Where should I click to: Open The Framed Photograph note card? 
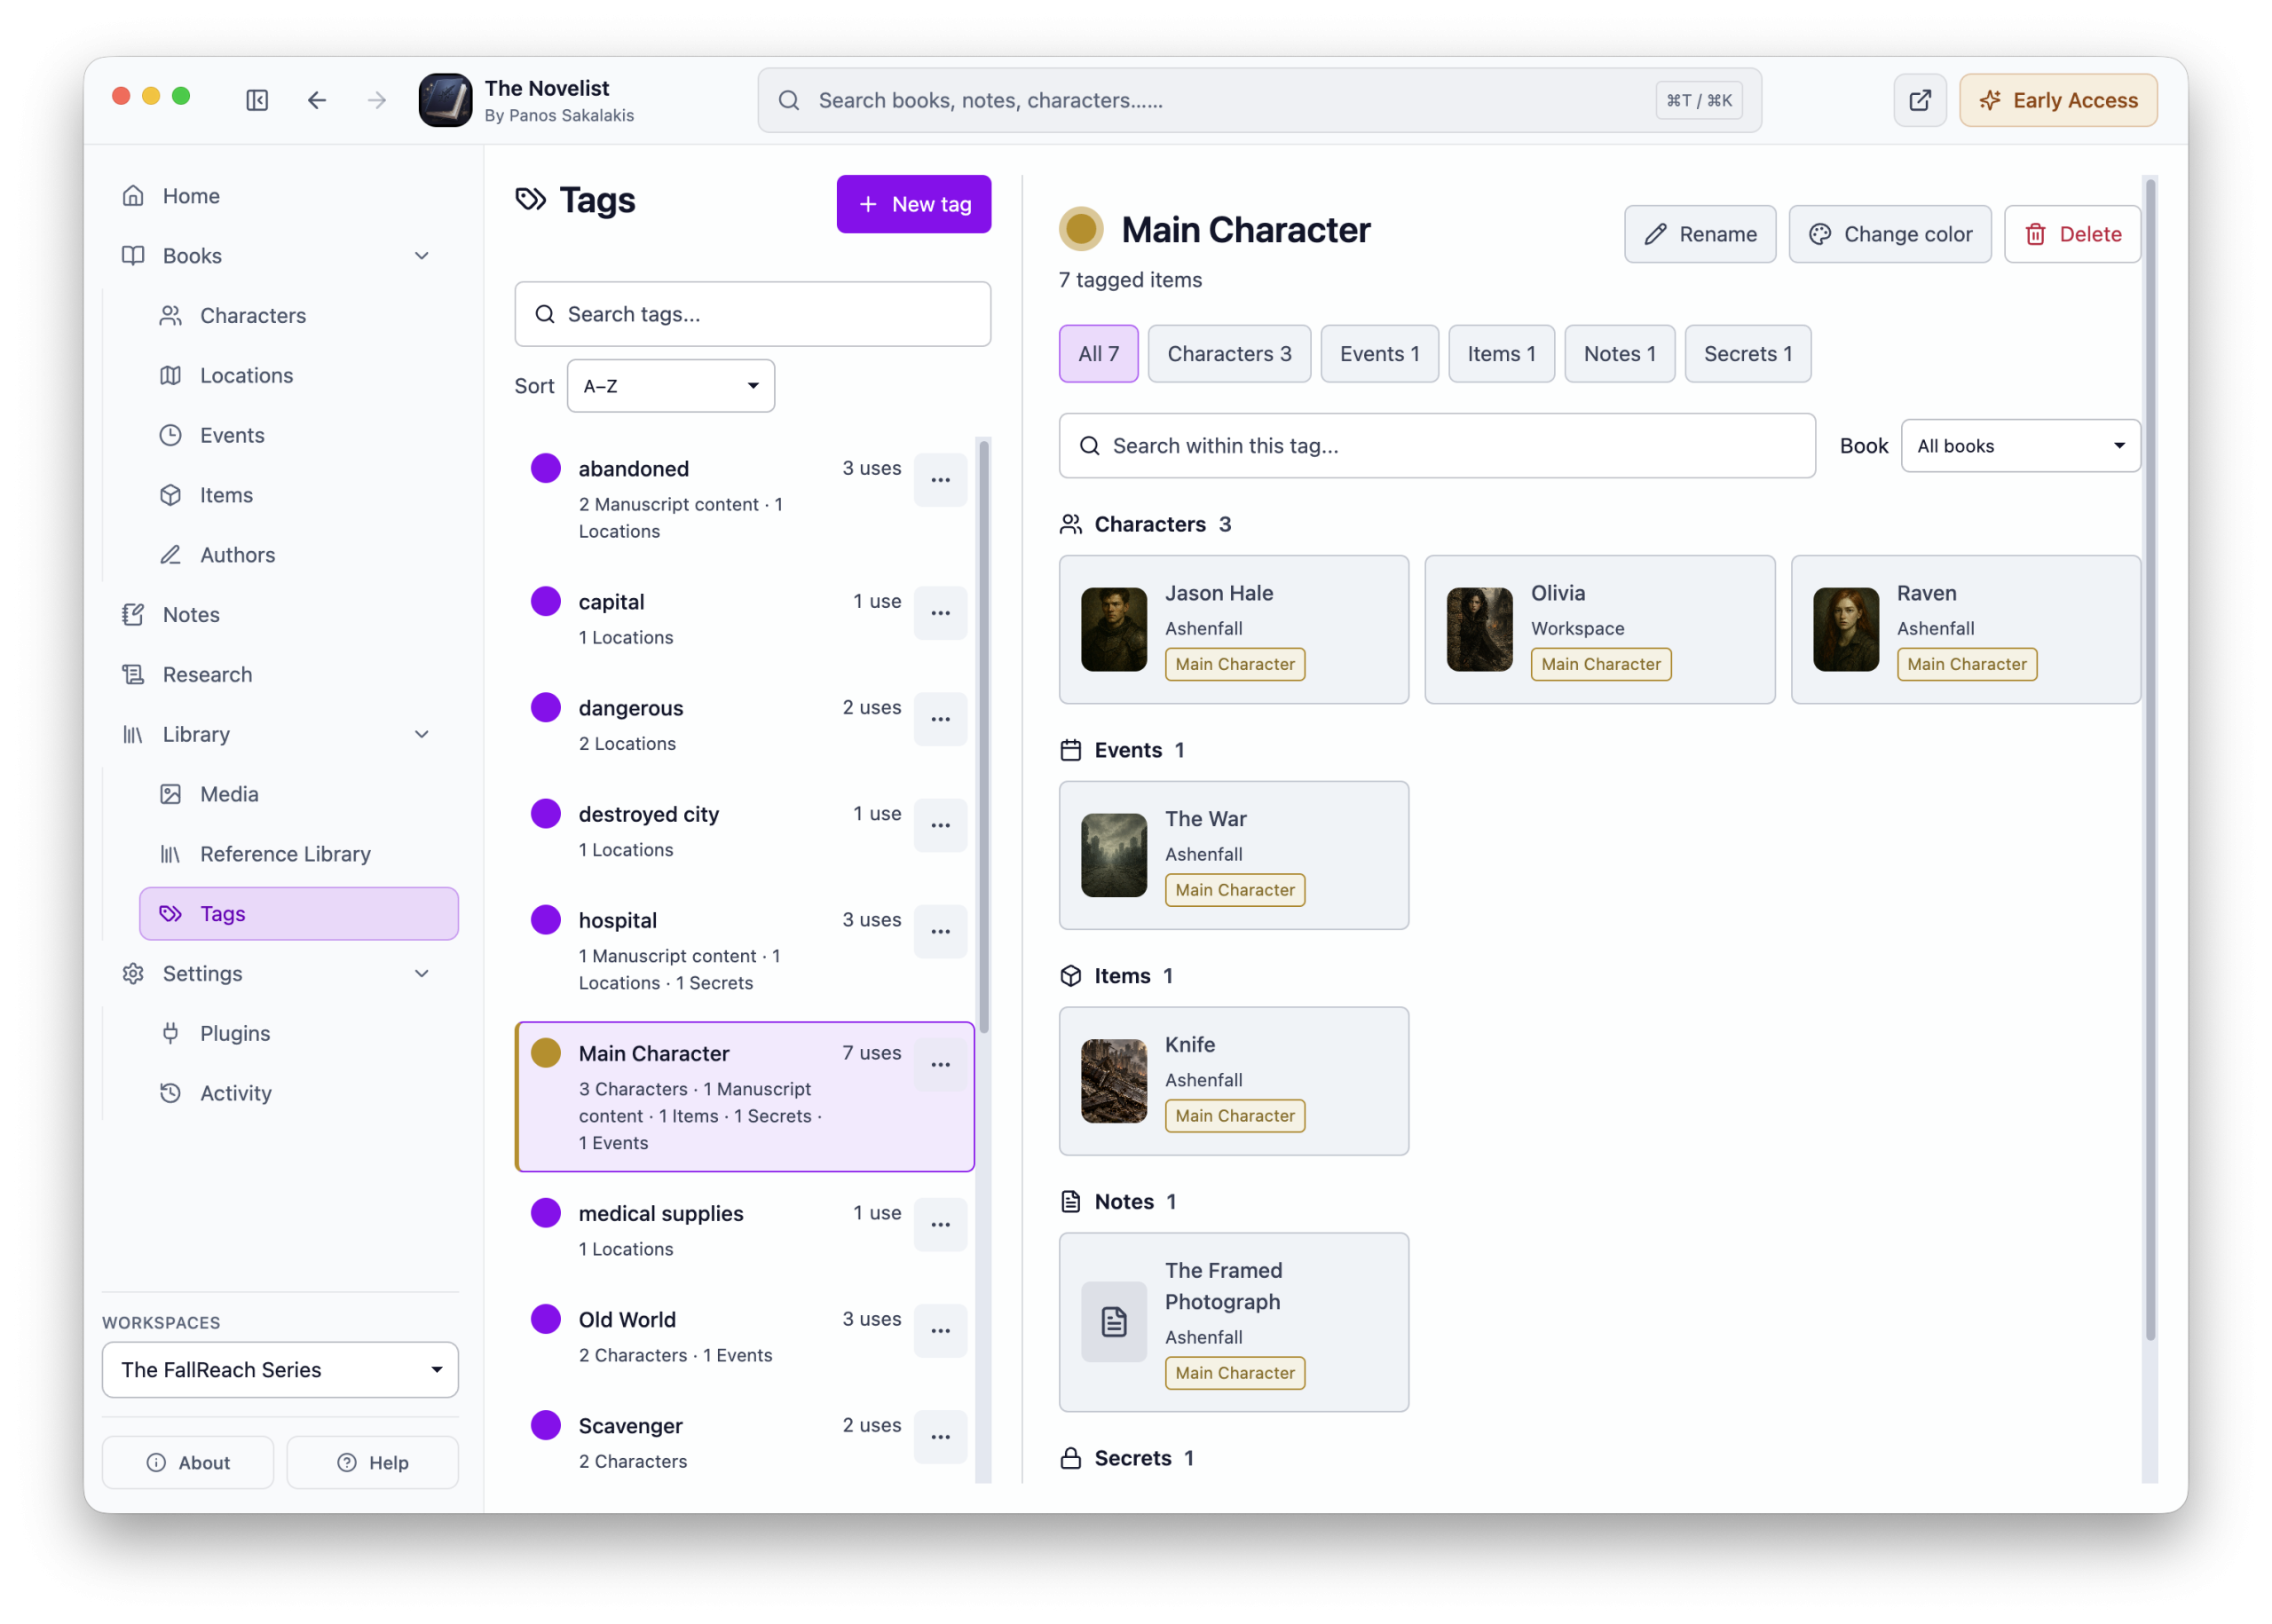1234,1322
